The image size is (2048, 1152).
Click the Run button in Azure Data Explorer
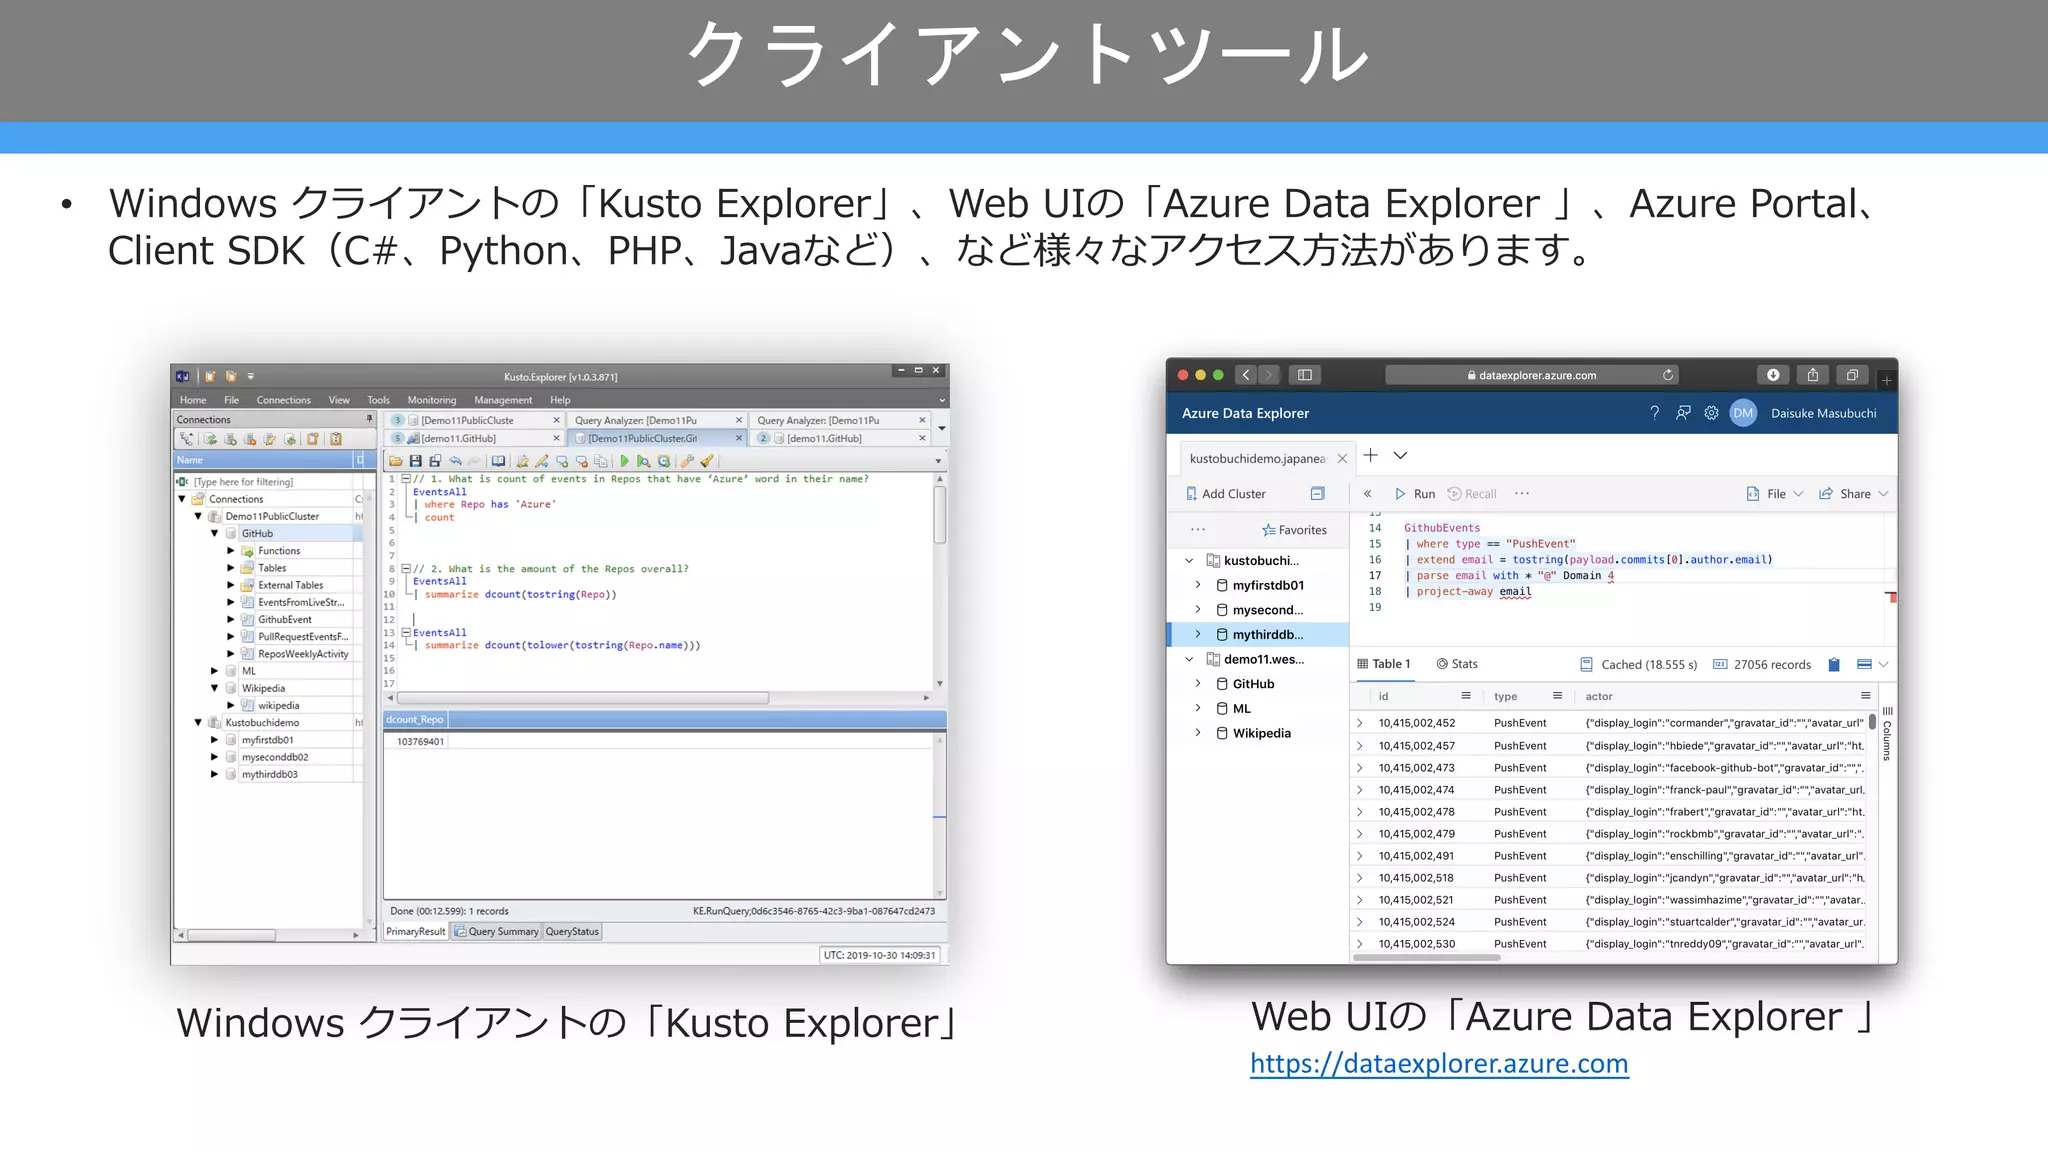(1415, 494)
